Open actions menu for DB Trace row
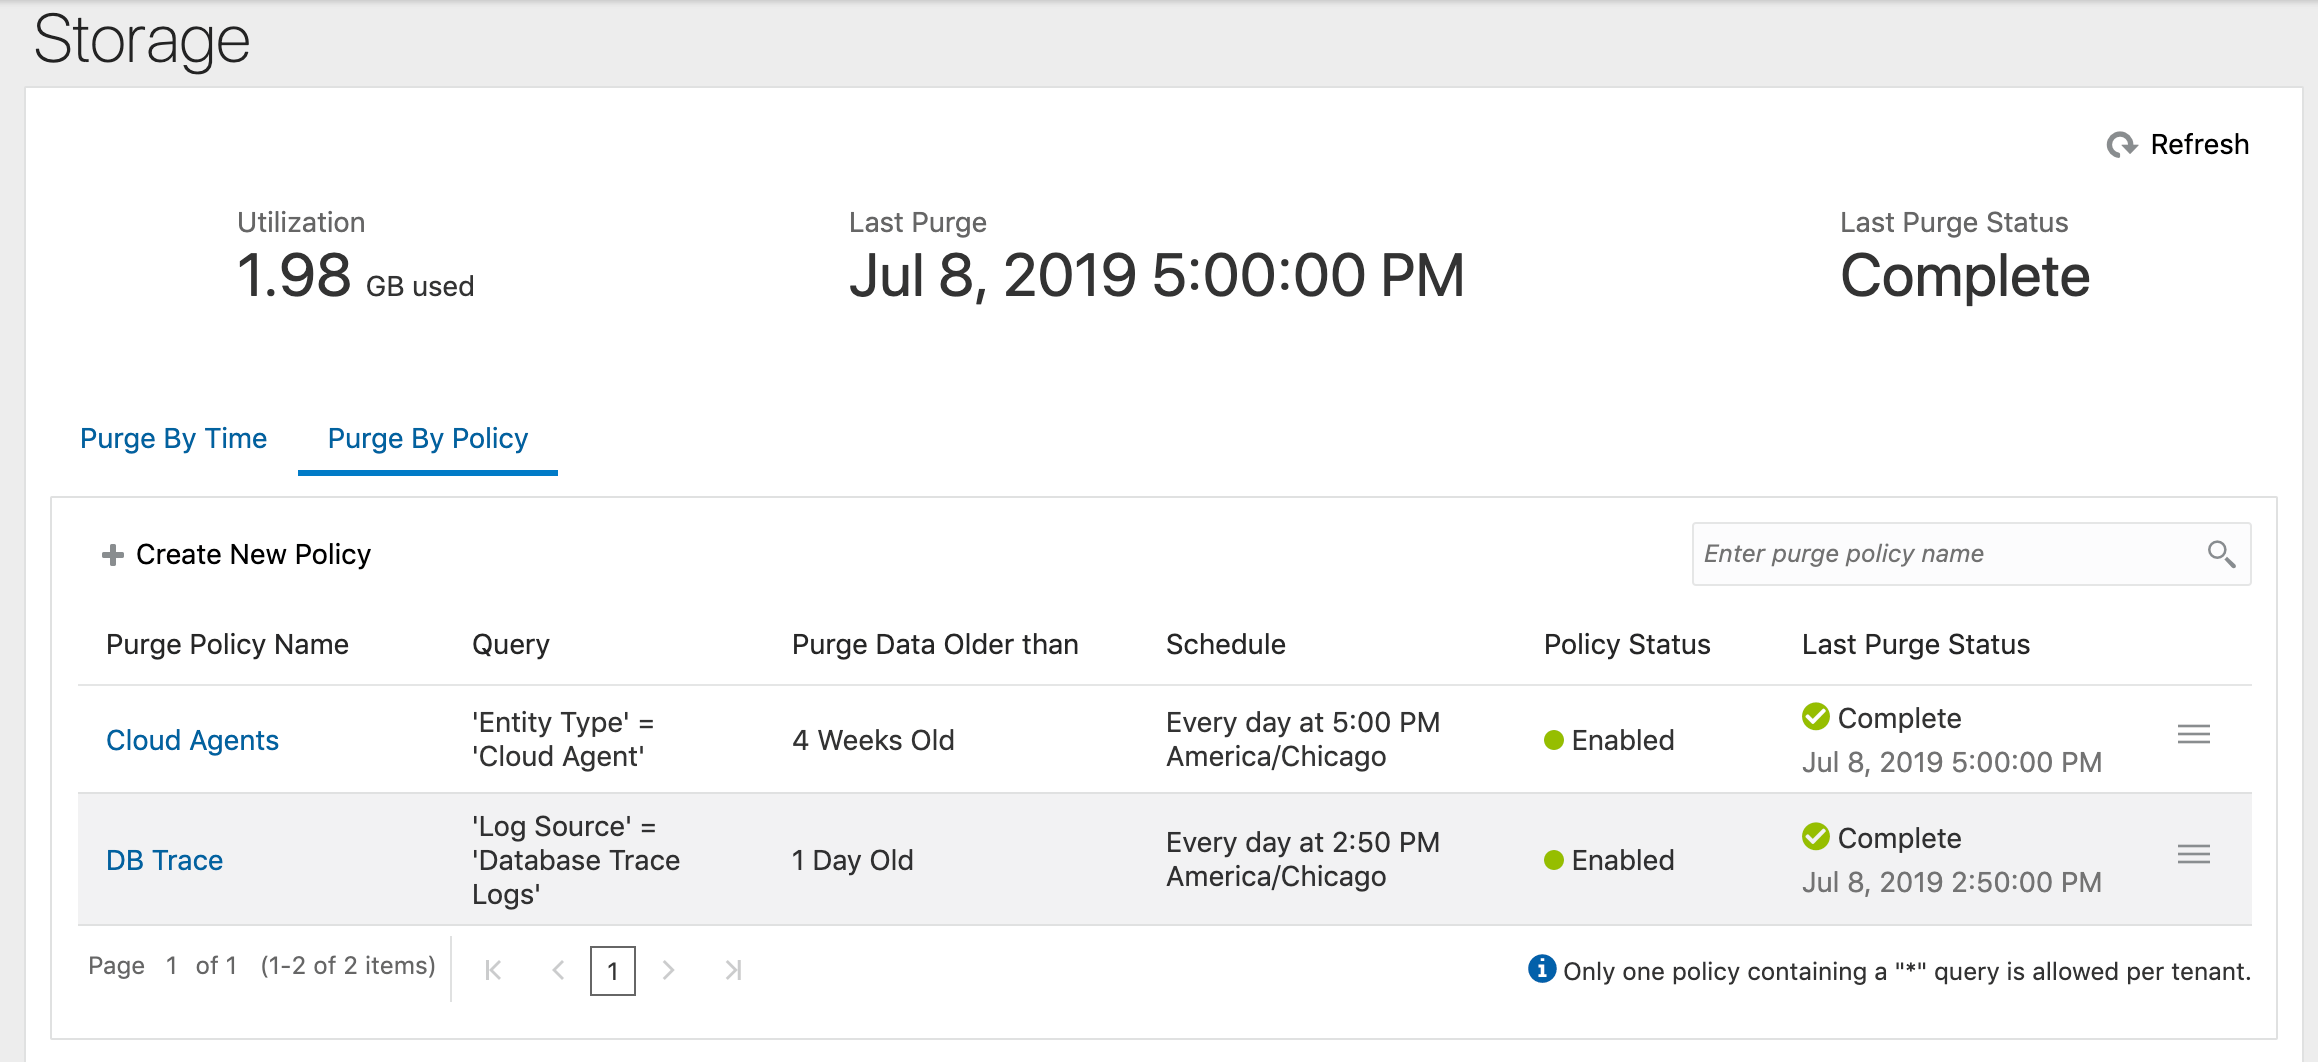The image size is (2318, 1062). point(2193,855)
